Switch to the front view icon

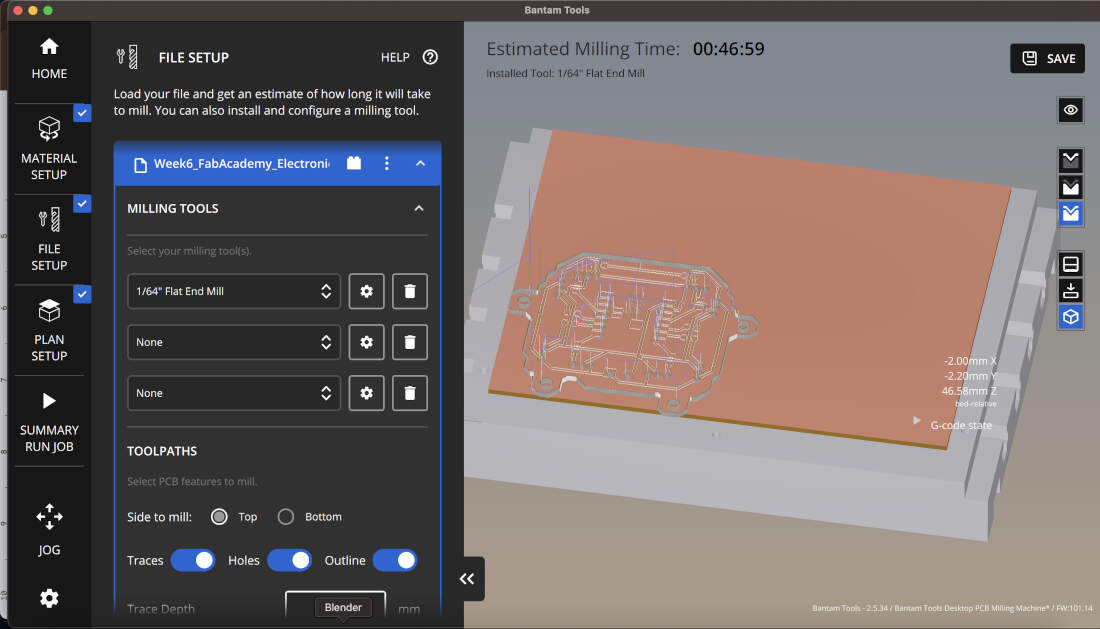pos(1071,264)
